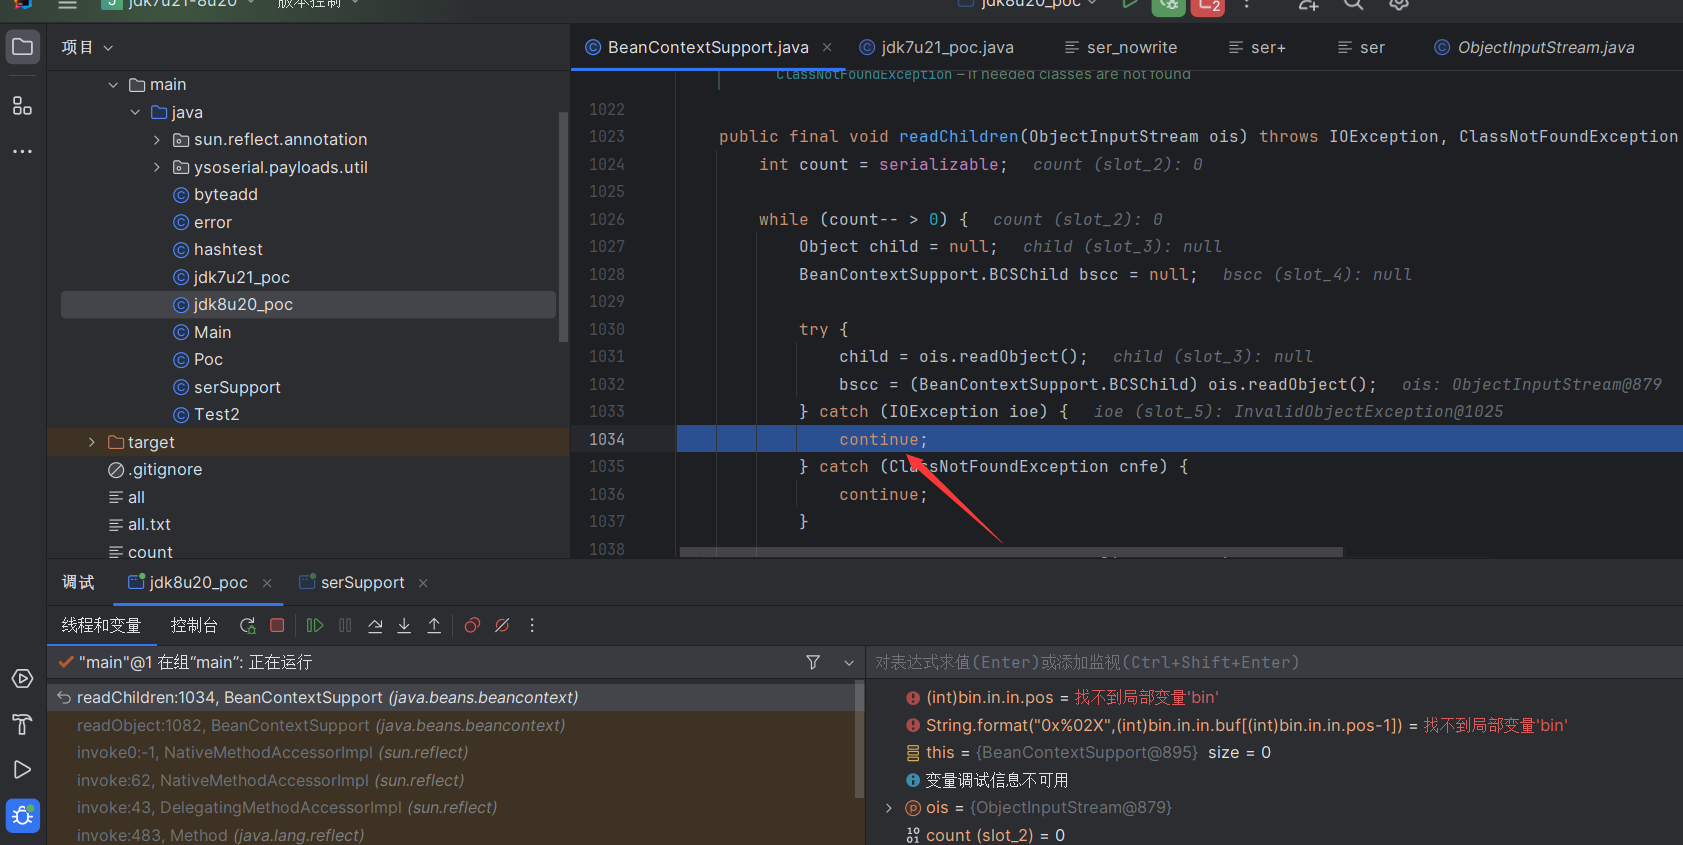The height and width of the screenshot is (845, 1683).
Task: Open jdk8u20_poc run configuration dropdown
Action: coord(1028,4)
